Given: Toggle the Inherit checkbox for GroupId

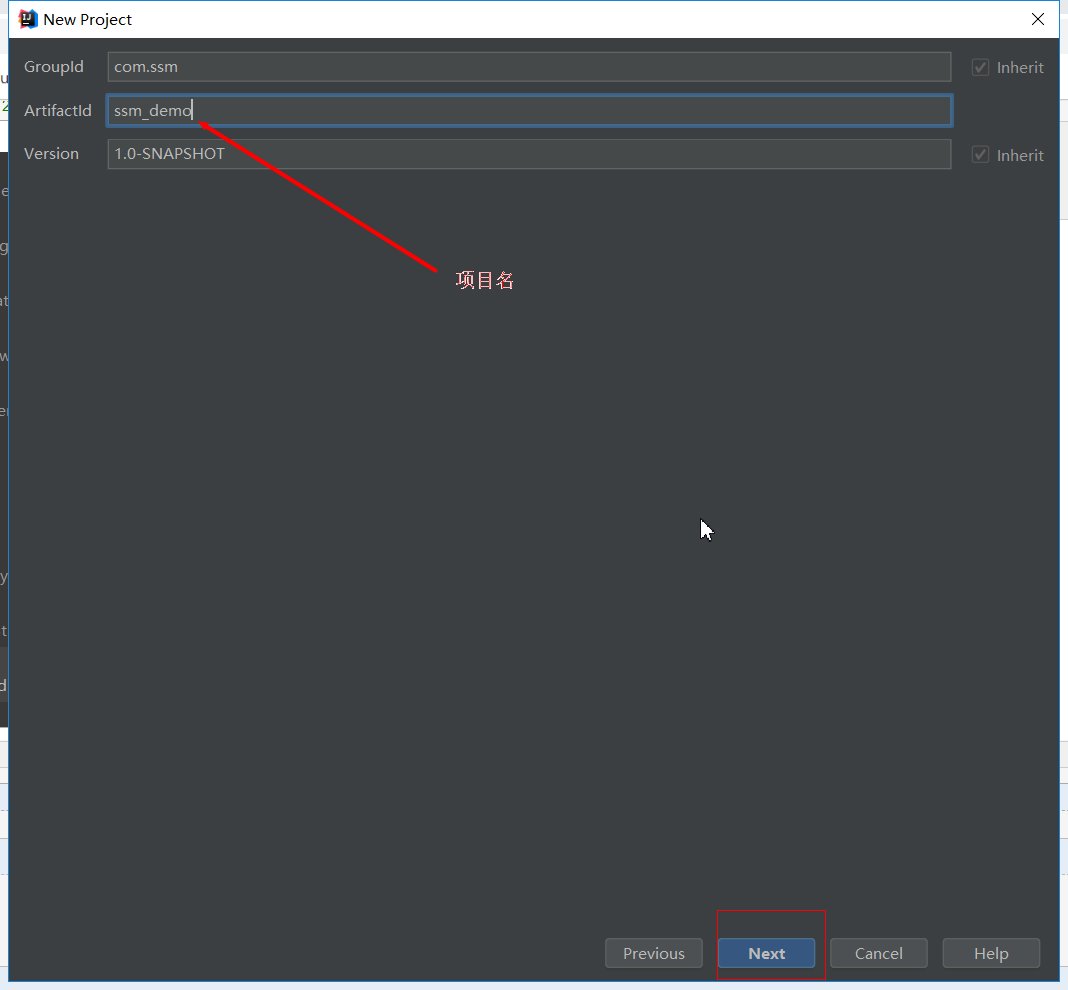Looking at the screenshot, I should coord(980,68).
